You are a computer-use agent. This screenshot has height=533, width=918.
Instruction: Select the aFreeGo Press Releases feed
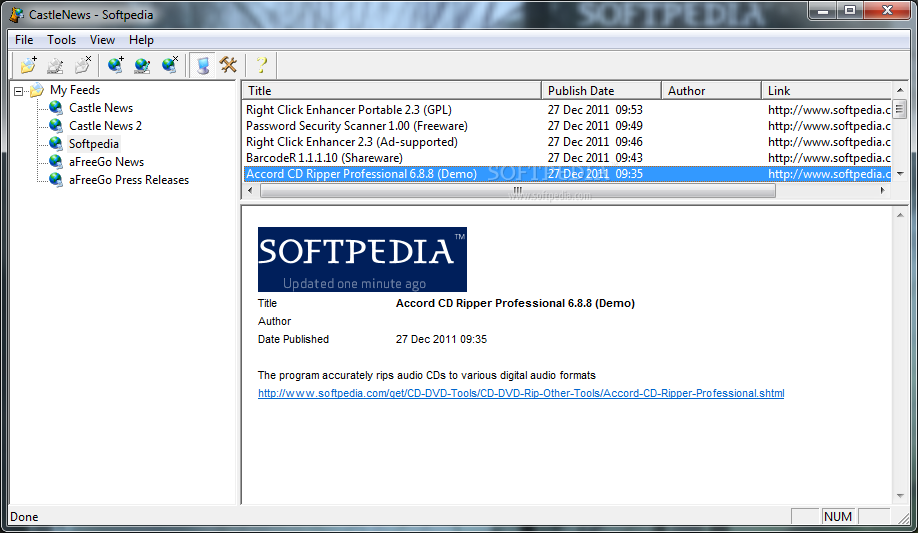pos(129,180)
